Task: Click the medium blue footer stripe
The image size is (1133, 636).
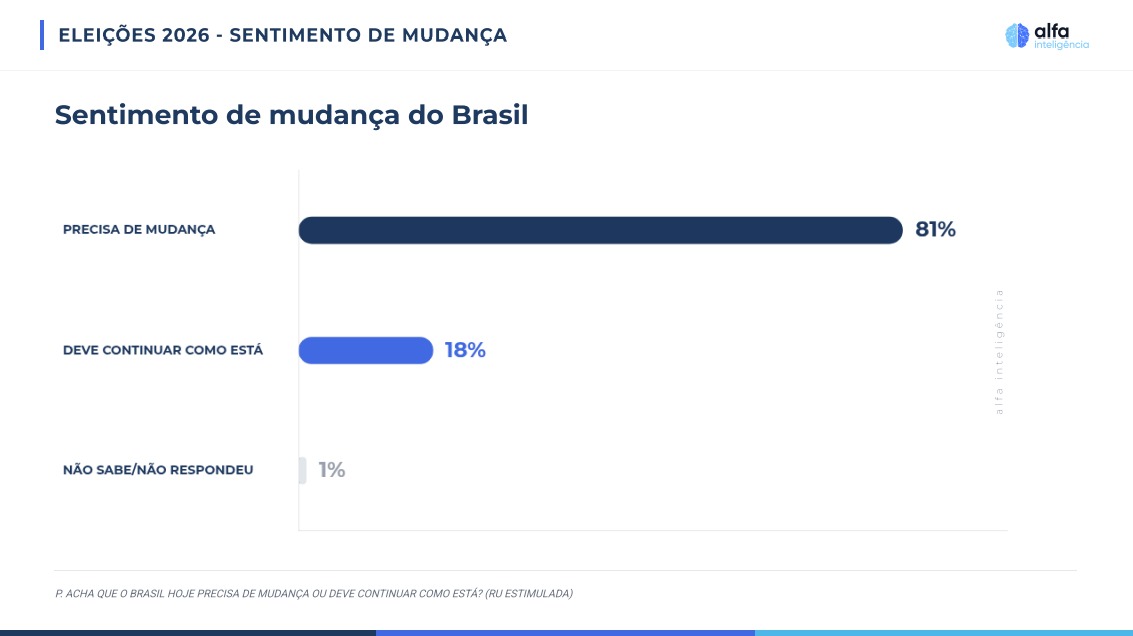Action: 565,632
